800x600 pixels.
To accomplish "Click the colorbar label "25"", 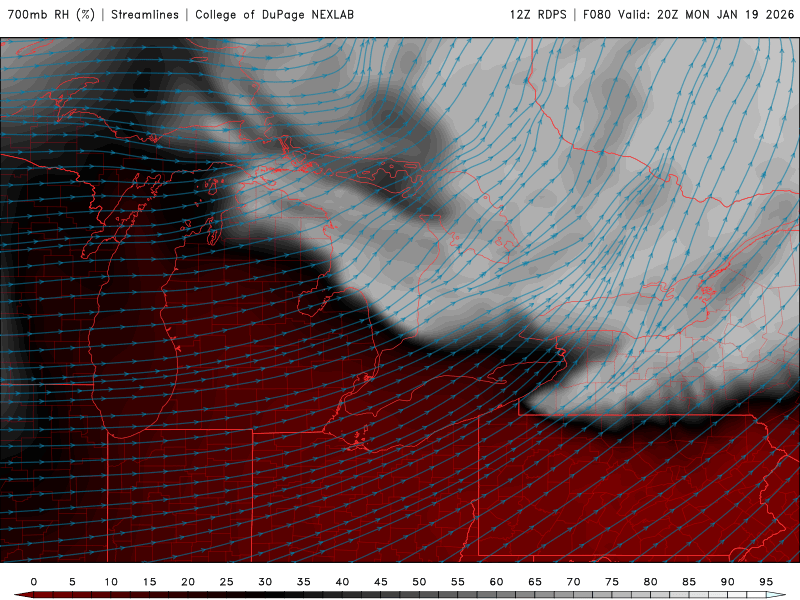I will point(227,582).
